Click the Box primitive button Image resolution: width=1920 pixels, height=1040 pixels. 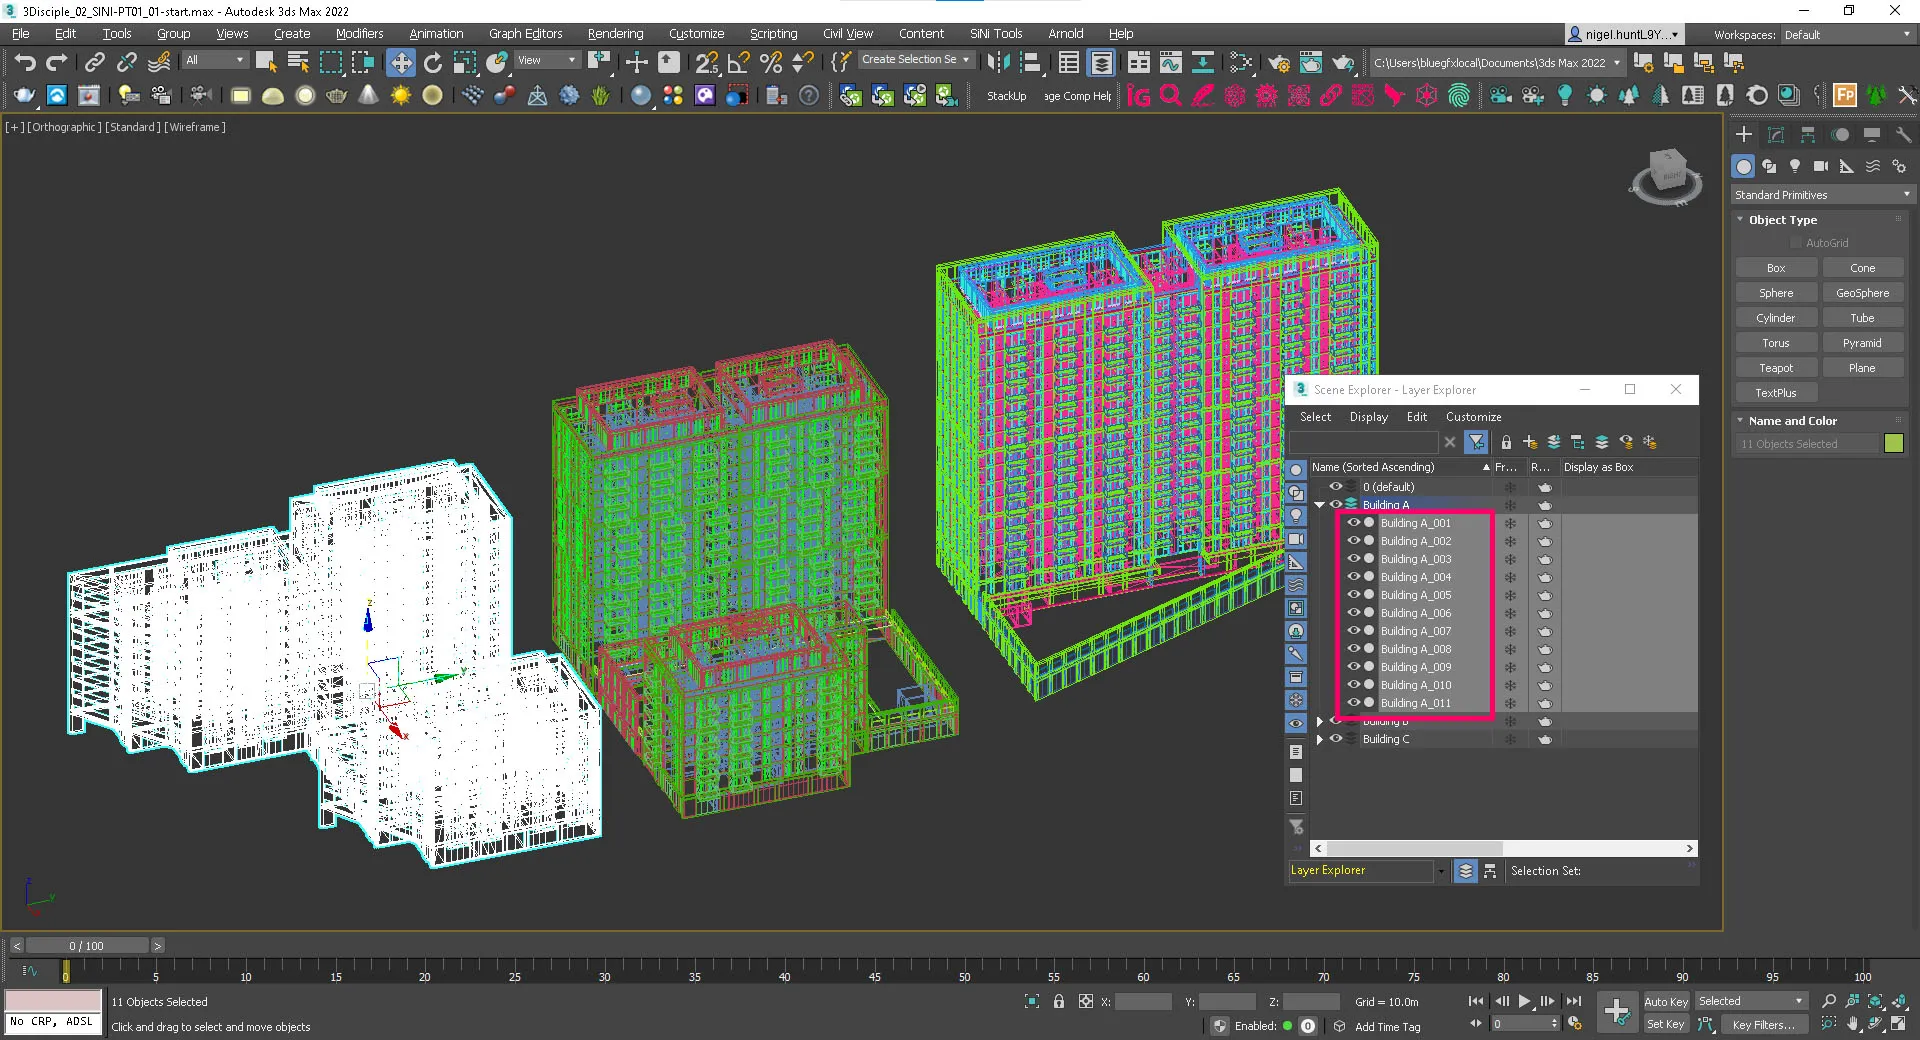pyautogui.click(x=1776, y=268)
